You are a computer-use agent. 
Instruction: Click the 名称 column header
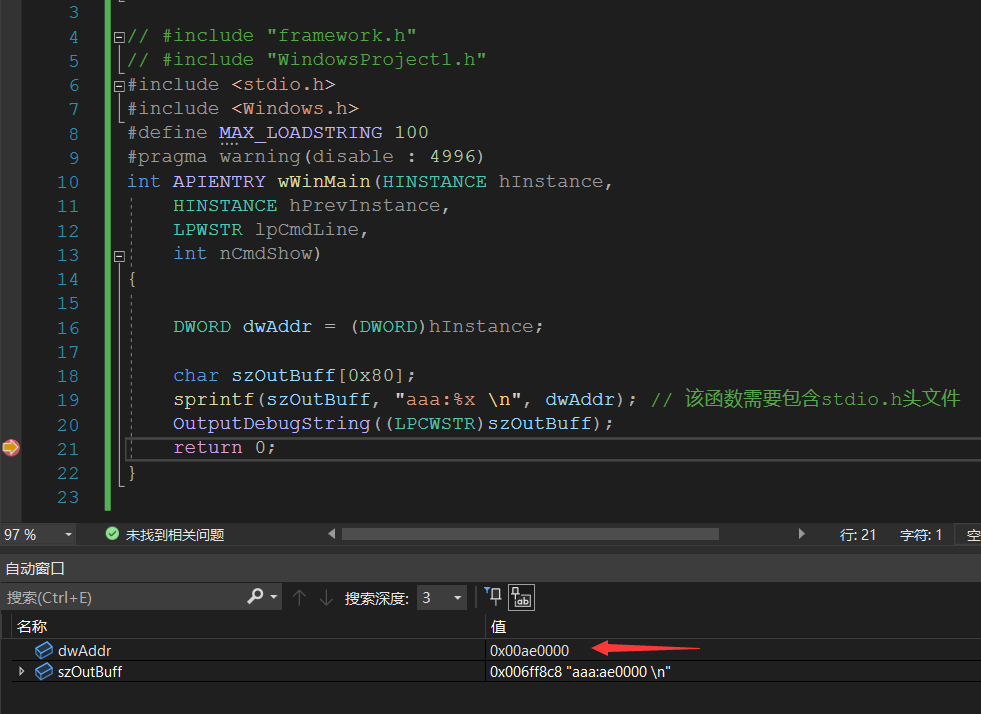coord(32,626)
